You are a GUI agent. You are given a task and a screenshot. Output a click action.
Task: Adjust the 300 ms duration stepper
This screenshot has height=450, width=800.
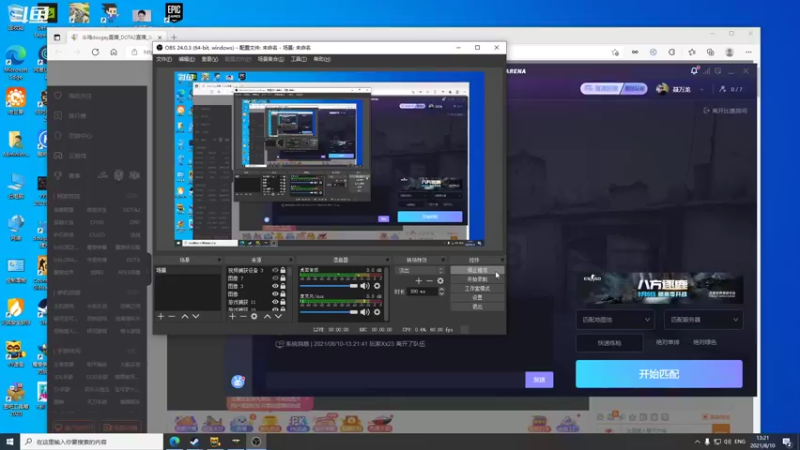(x=441, y=291)
